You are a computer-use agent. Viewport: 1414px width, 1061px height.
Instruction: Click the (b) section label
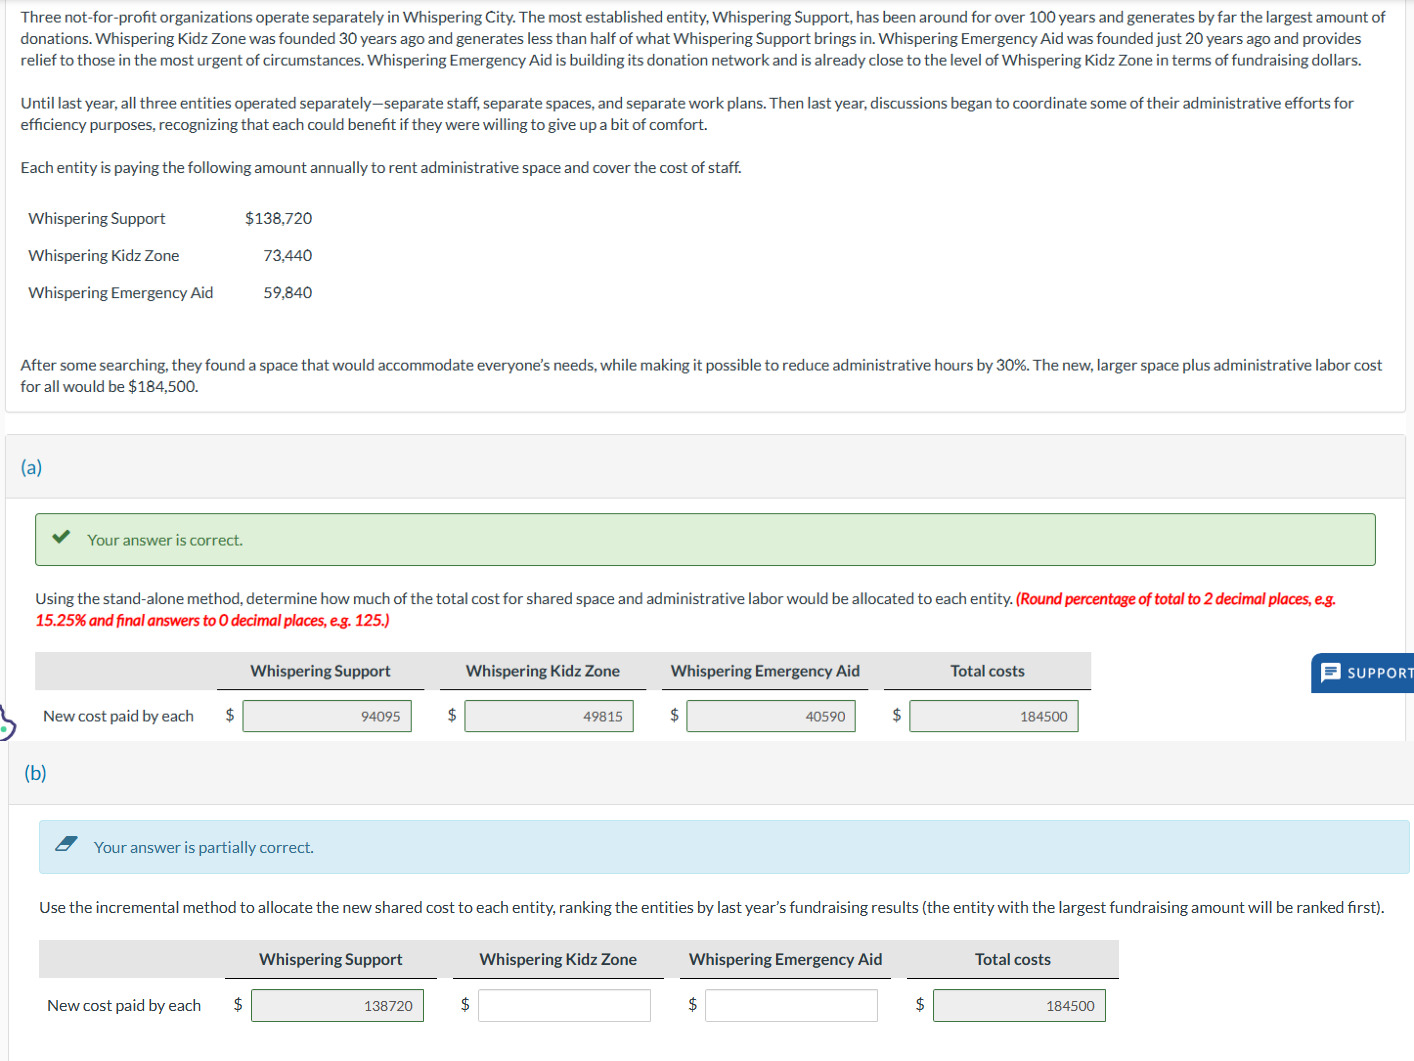pyautogui.click(x=35, y=773)
